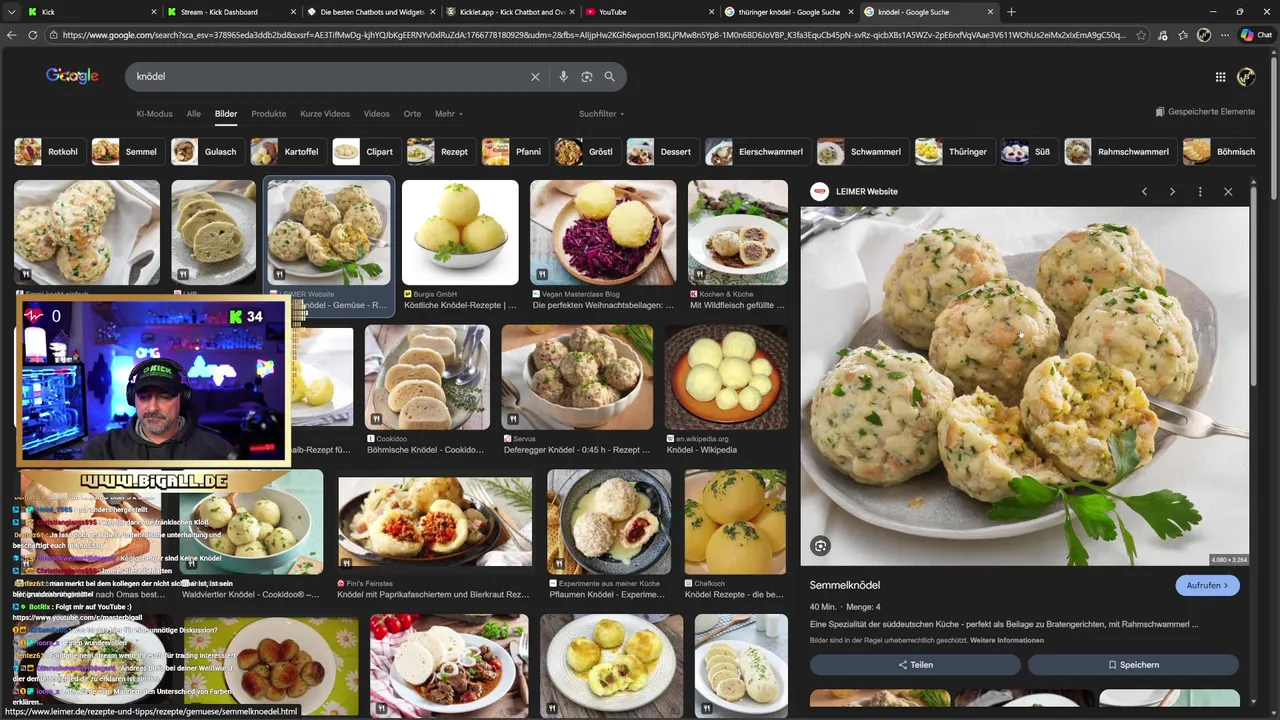Click into the knödel search field
Image resolution: width=1280 pixels, height=720 pixels.
click(330, 76)
